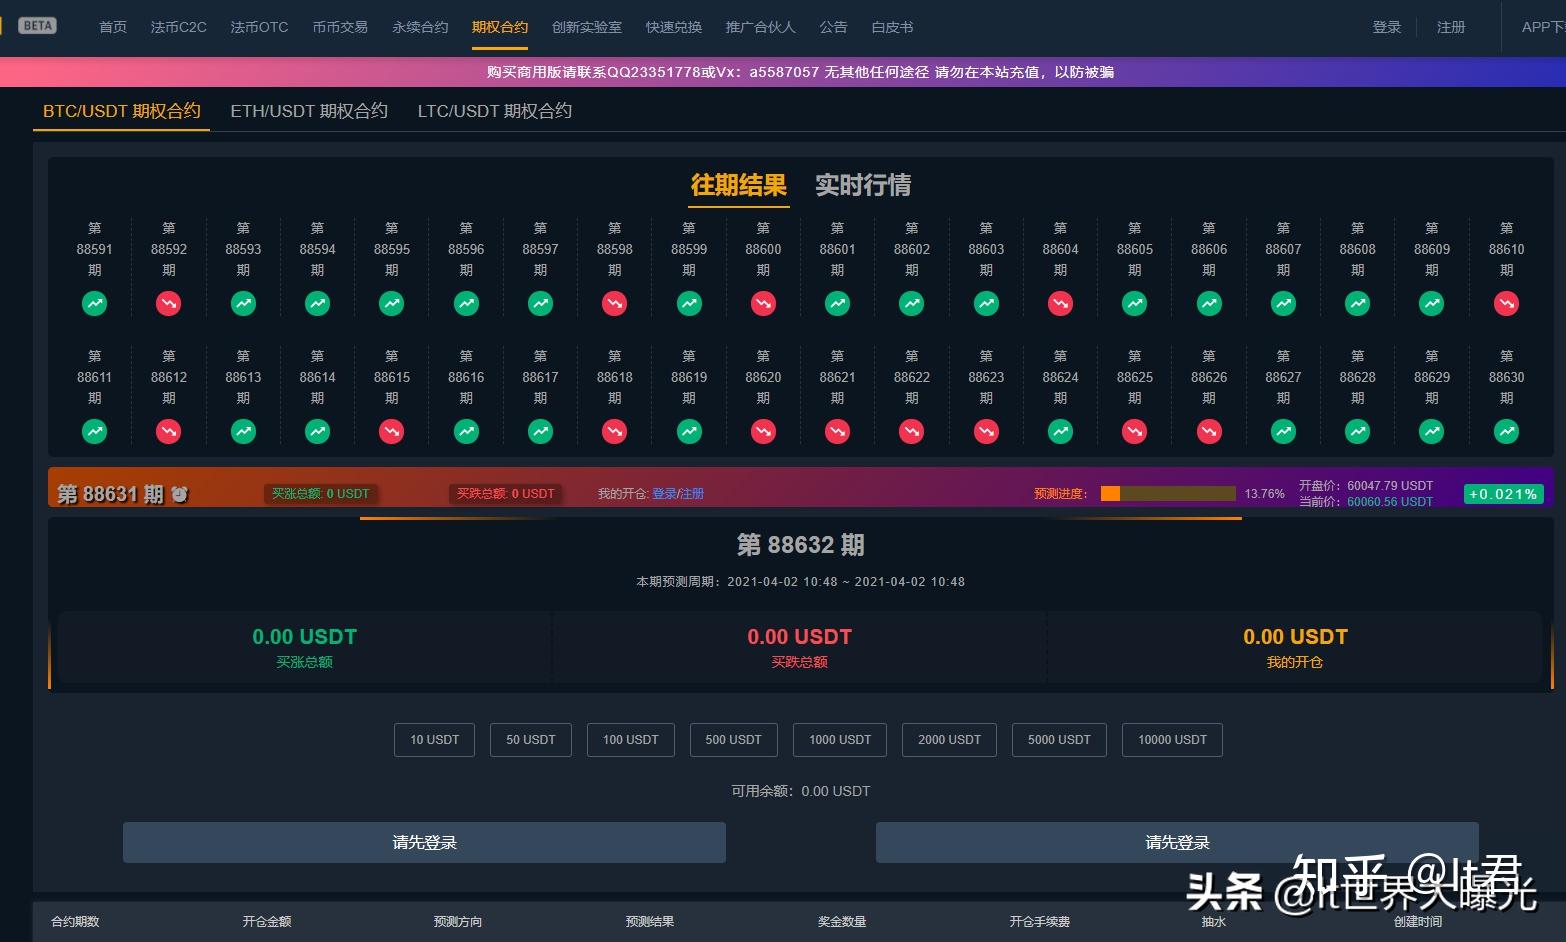The height and width of the screenshot is (942, 1566).
Task: Click the green up icon for period 88624
Action: (x=1060, y=431)
